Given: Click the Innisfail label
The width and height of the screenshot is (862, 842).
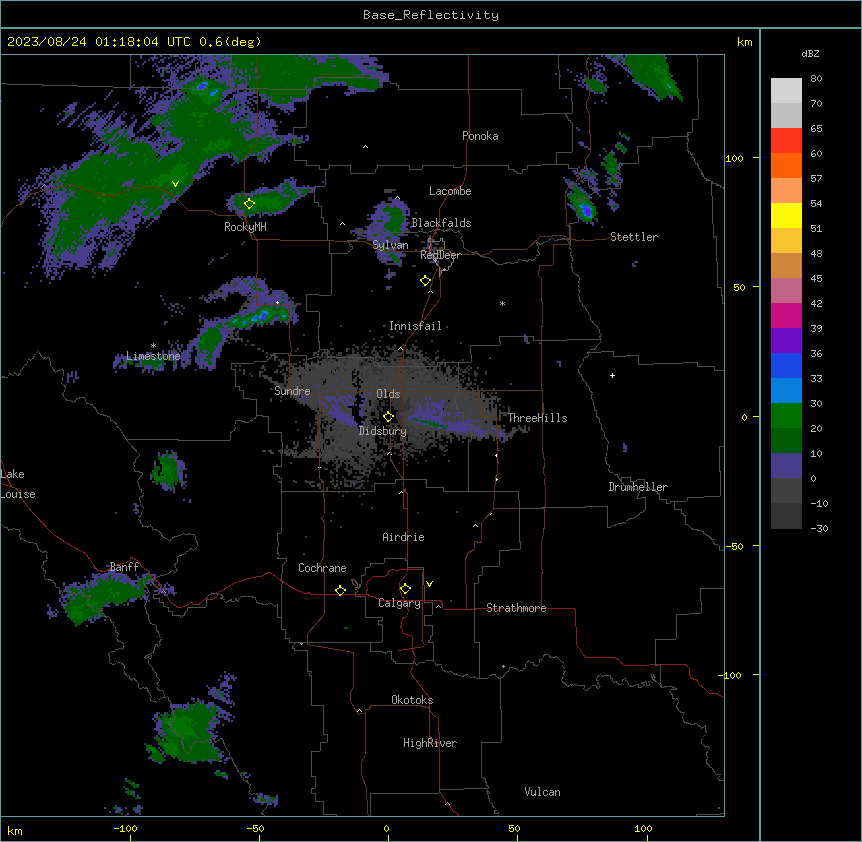Looking at the screenshot, I should pyautogui.click(x=415, y=326).
